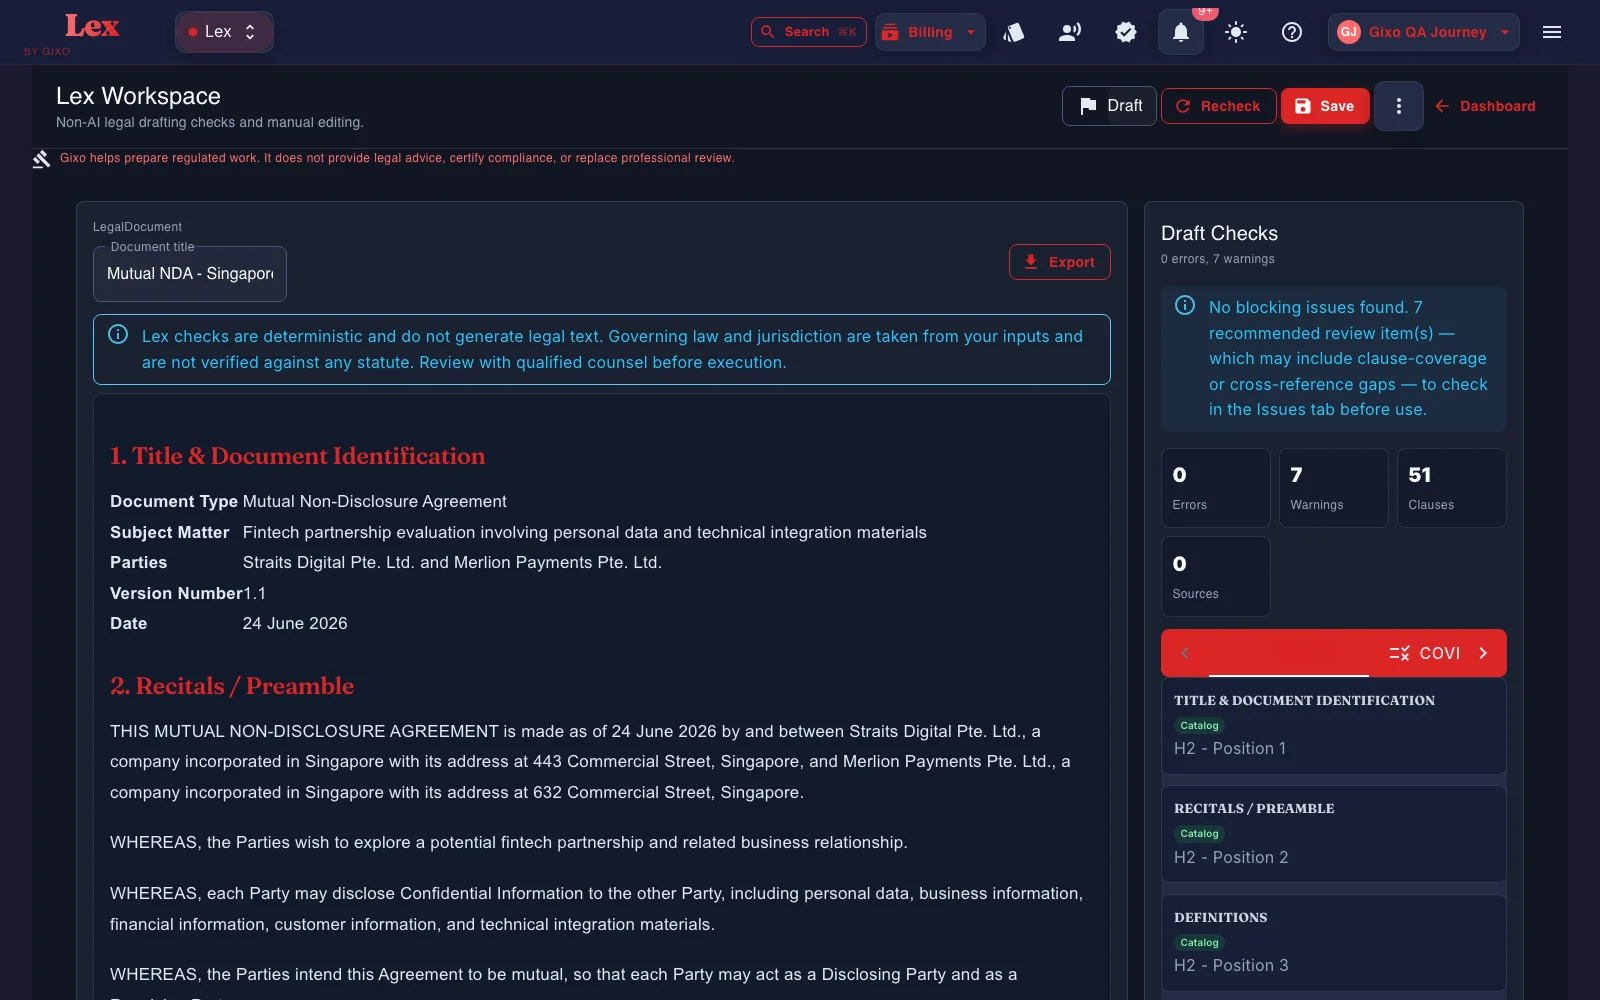Click the version number '1.1' value
The height and width of the screenshot is (1000, 1600).
255,594
